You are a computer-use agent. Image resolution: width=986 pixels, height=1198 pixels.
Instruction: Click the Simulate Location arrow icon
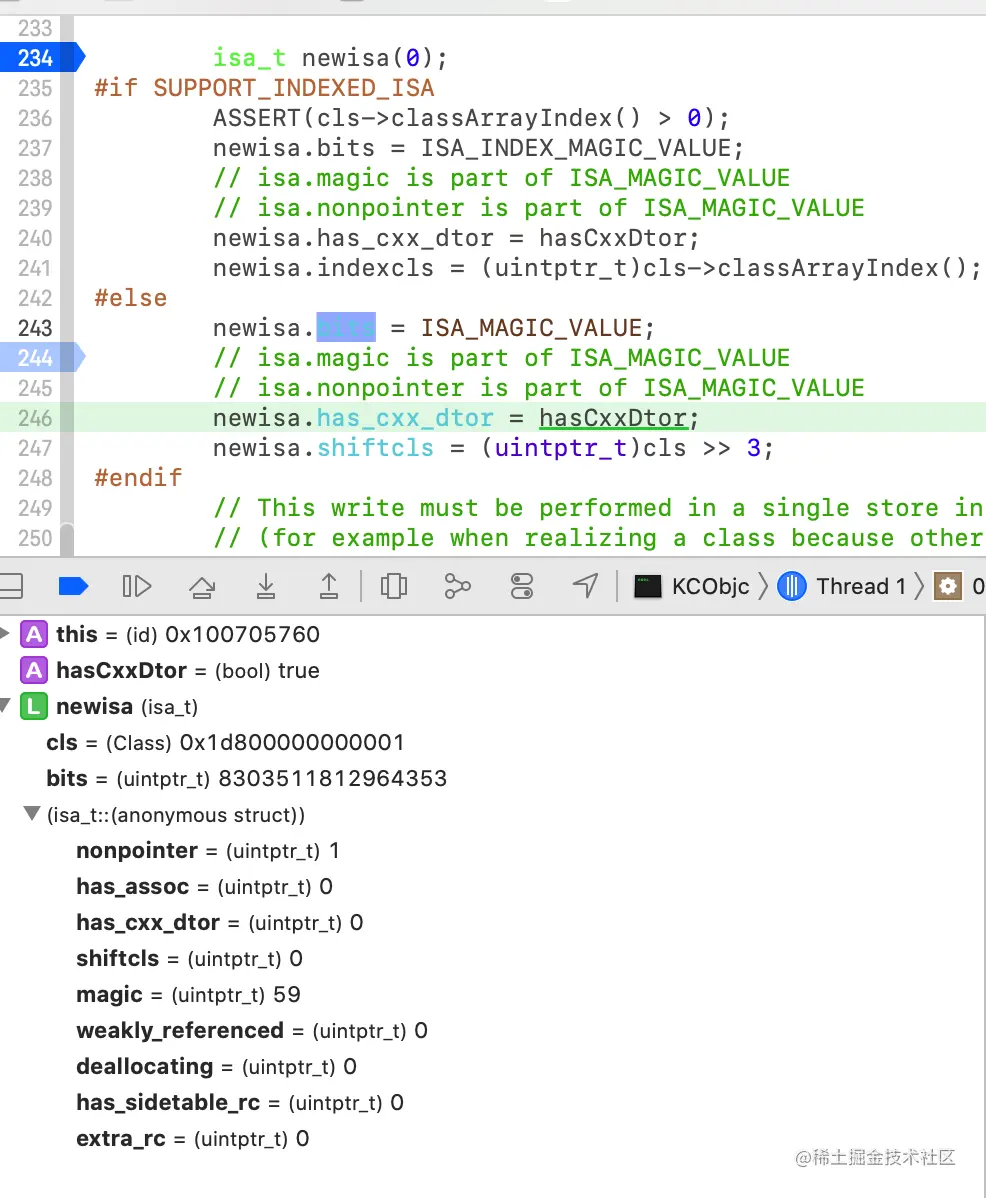586,587
